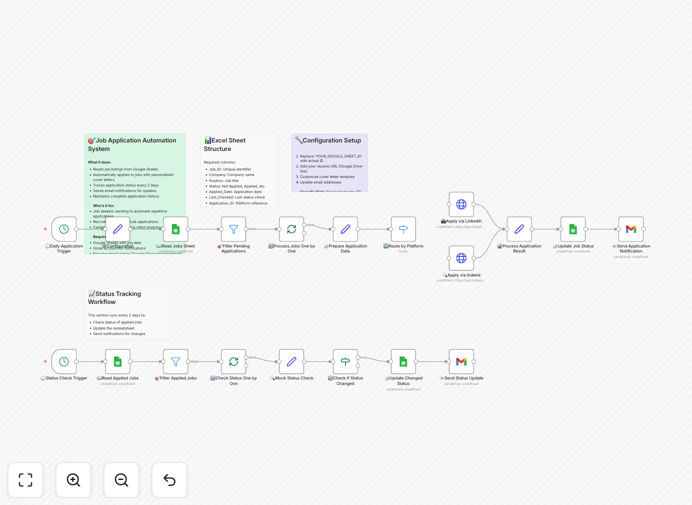Click the 'Send Application Notification' label
The height and width of the screenshot is (505, 692).
pyautogui.click(x=631, y=249)
